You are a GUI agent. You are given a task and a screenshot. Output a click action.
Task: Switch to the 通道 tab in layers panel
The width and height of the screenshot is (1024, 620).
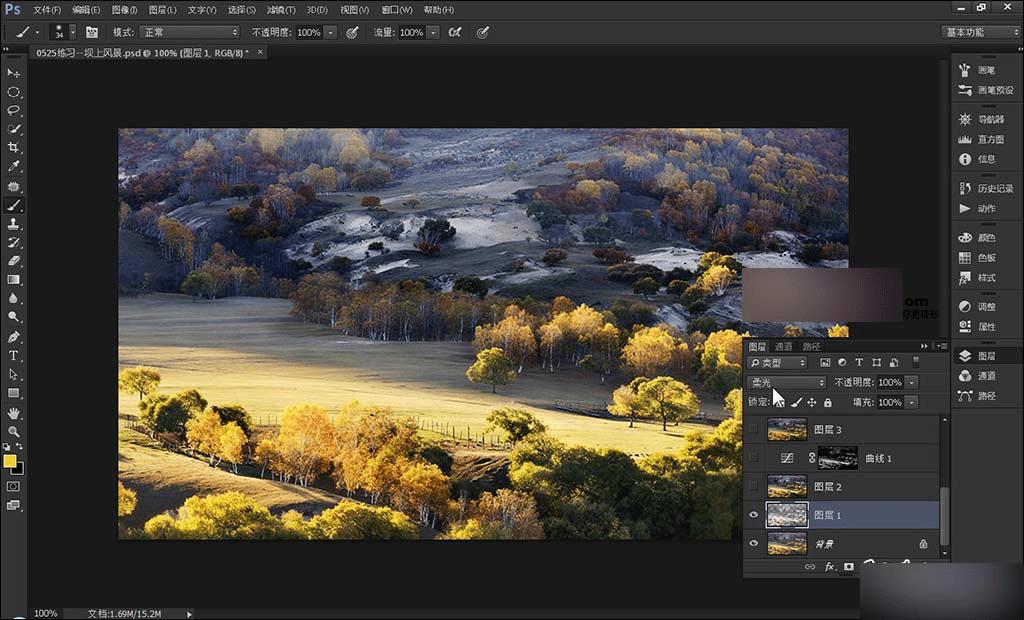tap(784, 346)
